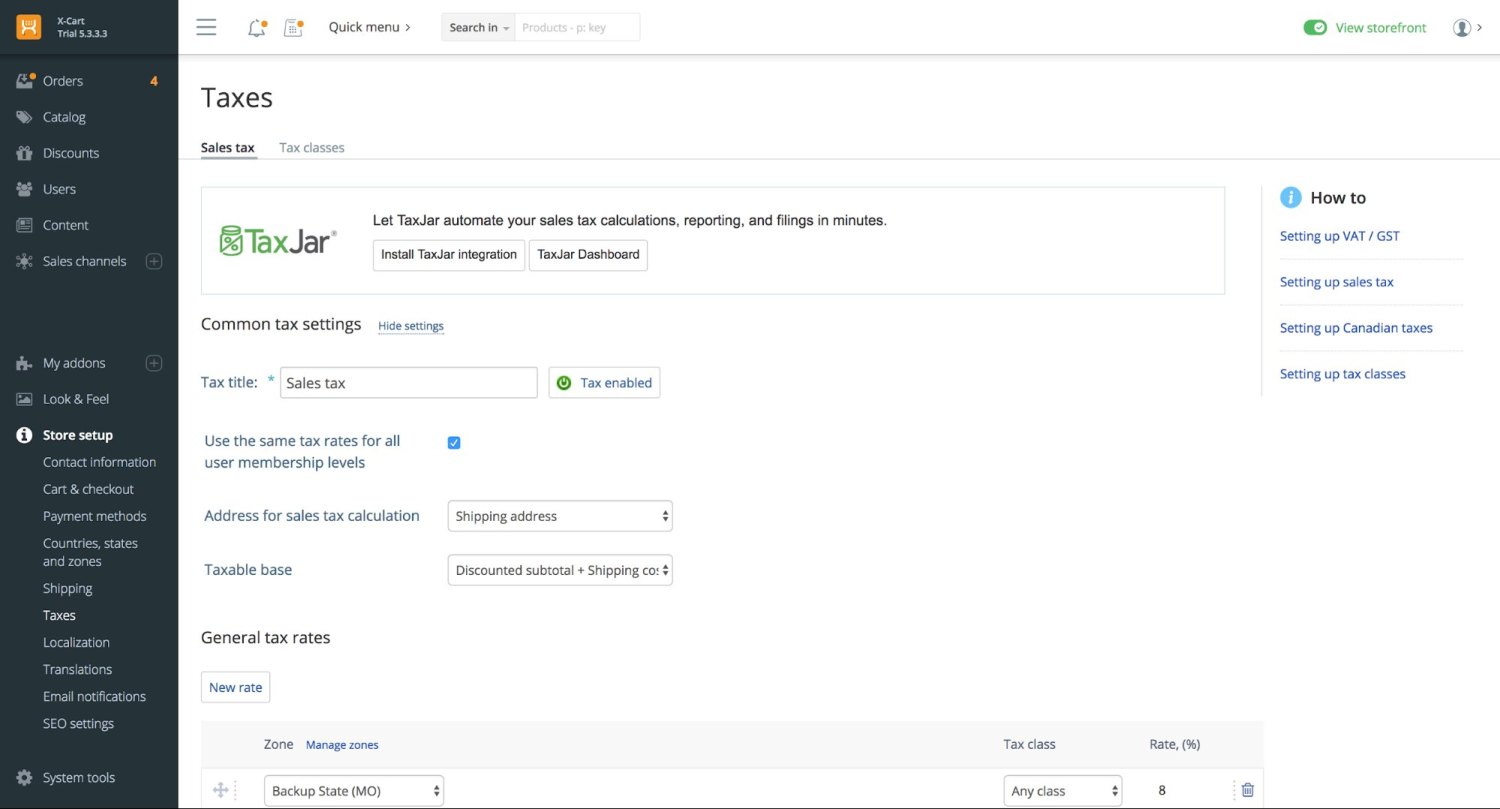Image resolution: width=1500 pixels, height=809 pixels.
Task: Click Install TaxJar integration
Action: pos(448,254)
